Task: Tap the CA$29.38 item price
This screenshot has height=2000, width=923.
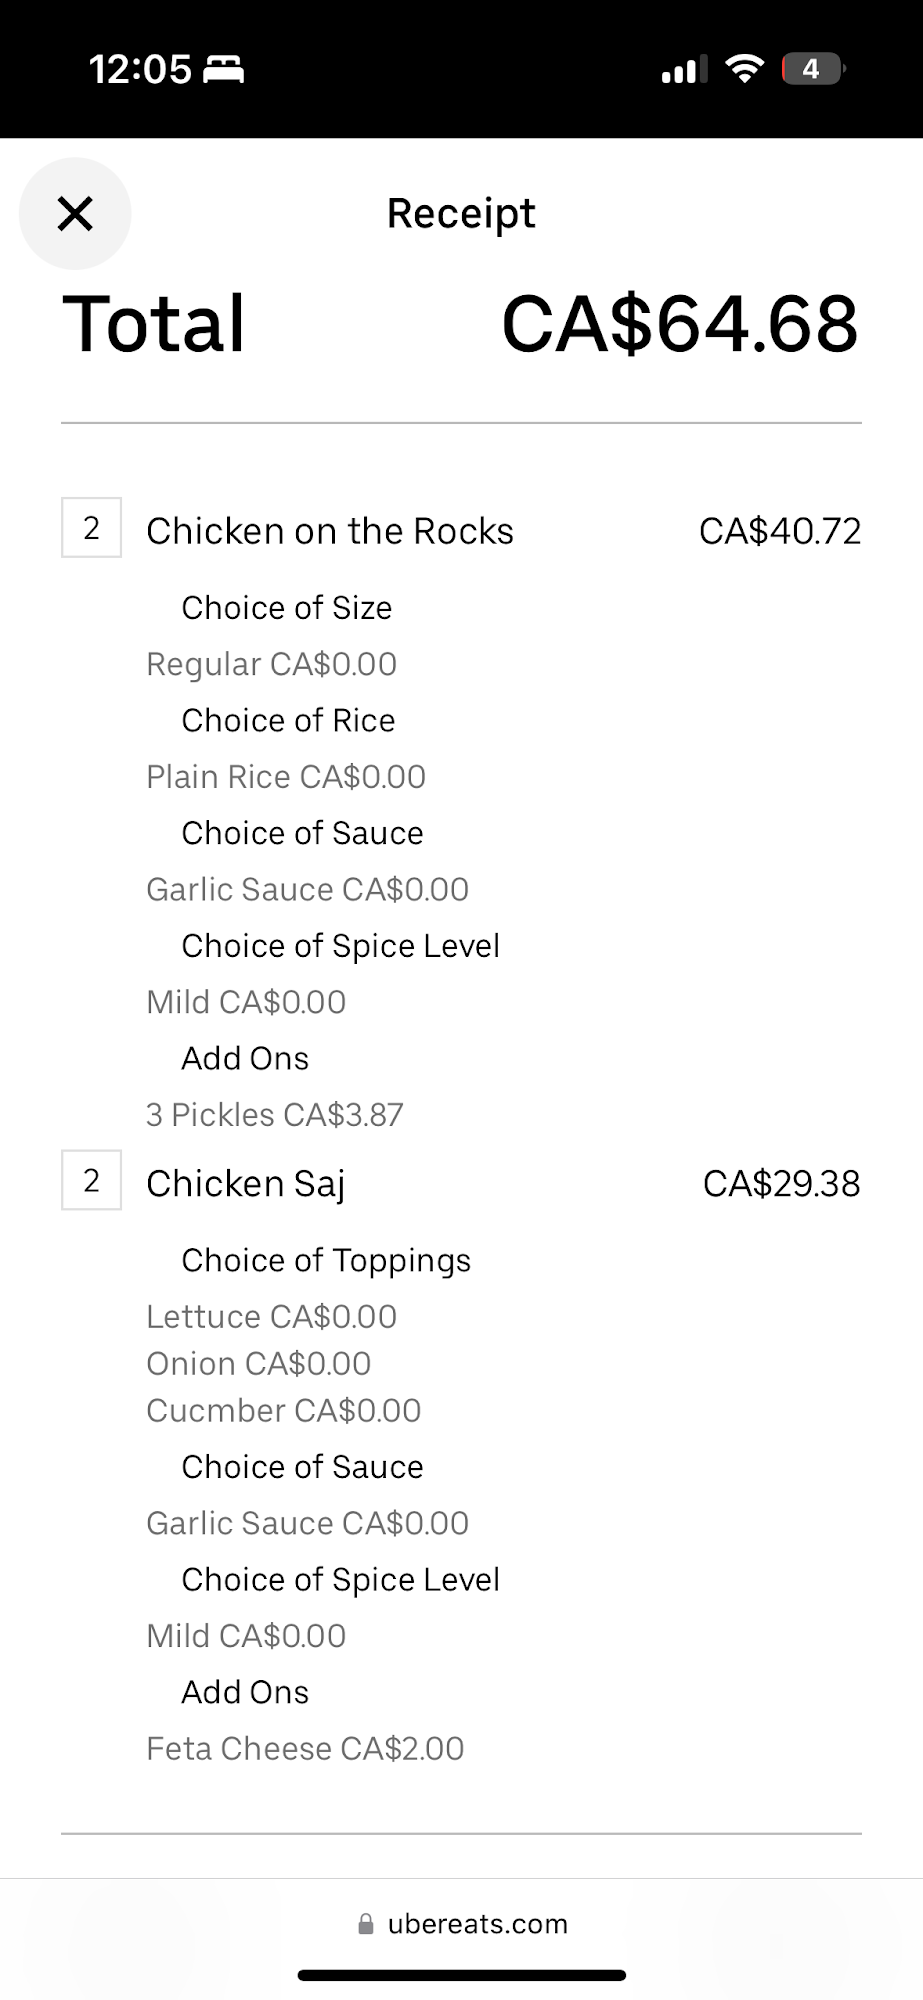Action: [781, 1184]
